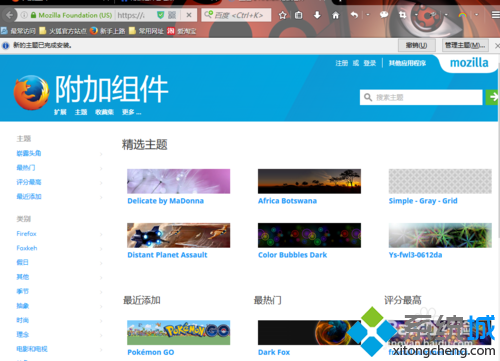Image resolution: width=500 pixels, height=361 pixels.
Task: Click the Firefox logo on the add-ons header
Action: pyautogui.click(x=31, y=93)
